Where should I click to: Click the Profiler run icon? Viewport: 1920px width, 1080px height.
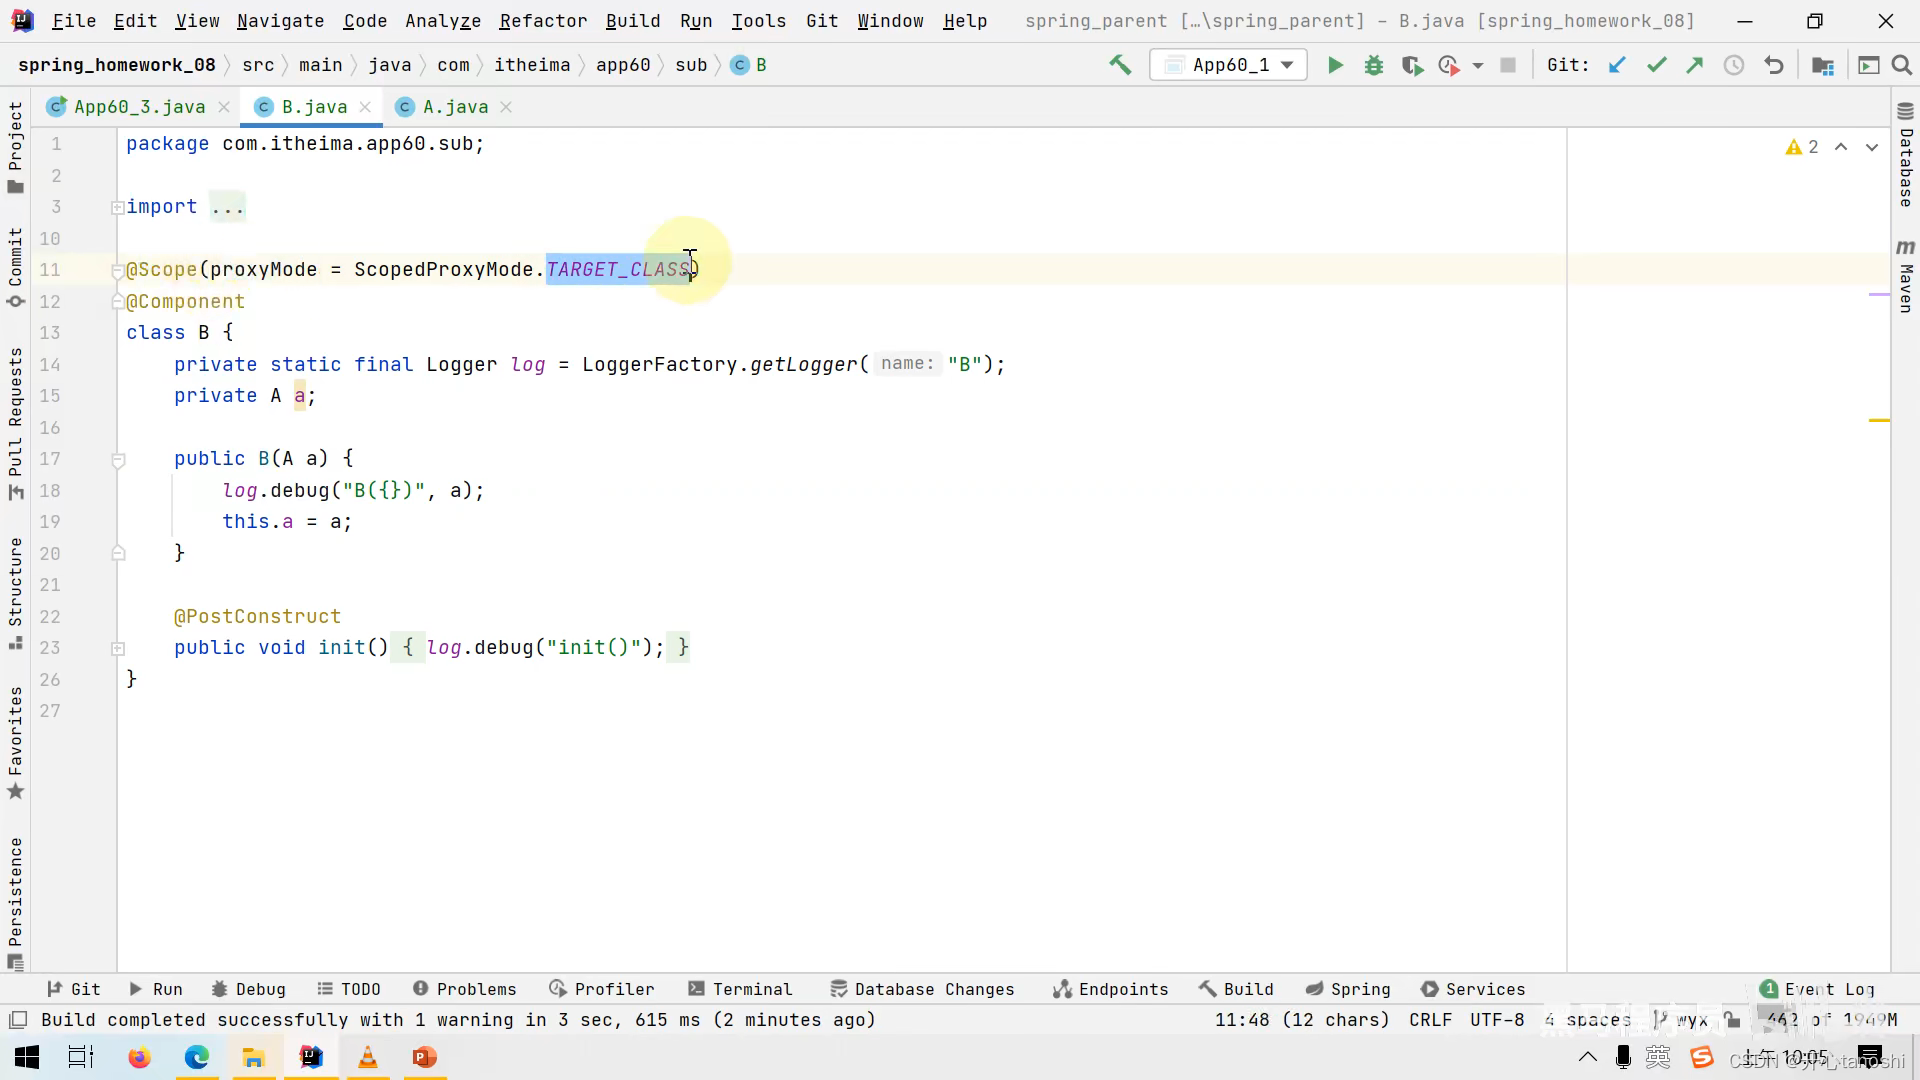point(1448,65)
